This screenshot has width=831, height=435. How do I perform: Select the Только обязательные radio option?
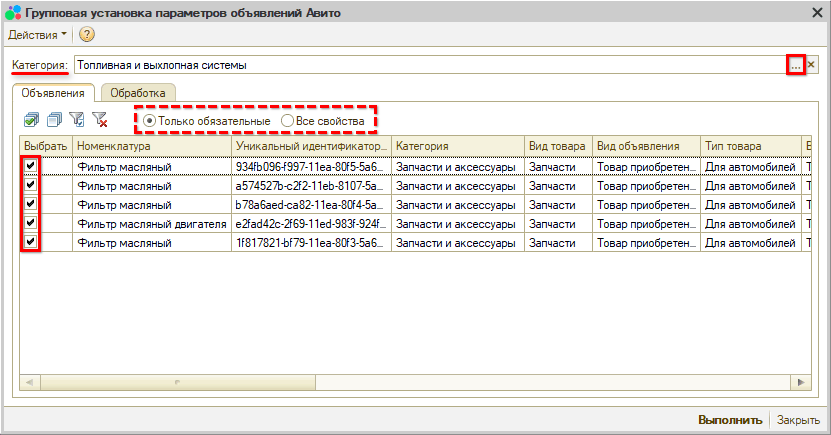150,121
